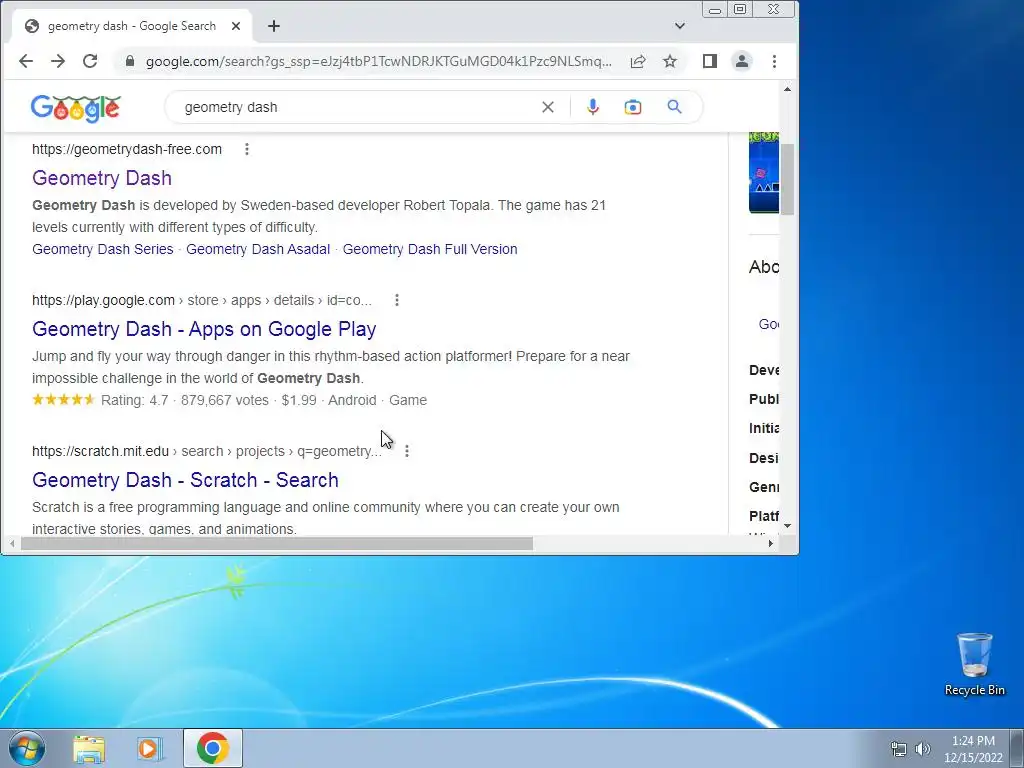Launch Windows Media Player from the taskbar
This screenshot has width=1024, height=768.
pyautogui.click(x=150, y=748)
